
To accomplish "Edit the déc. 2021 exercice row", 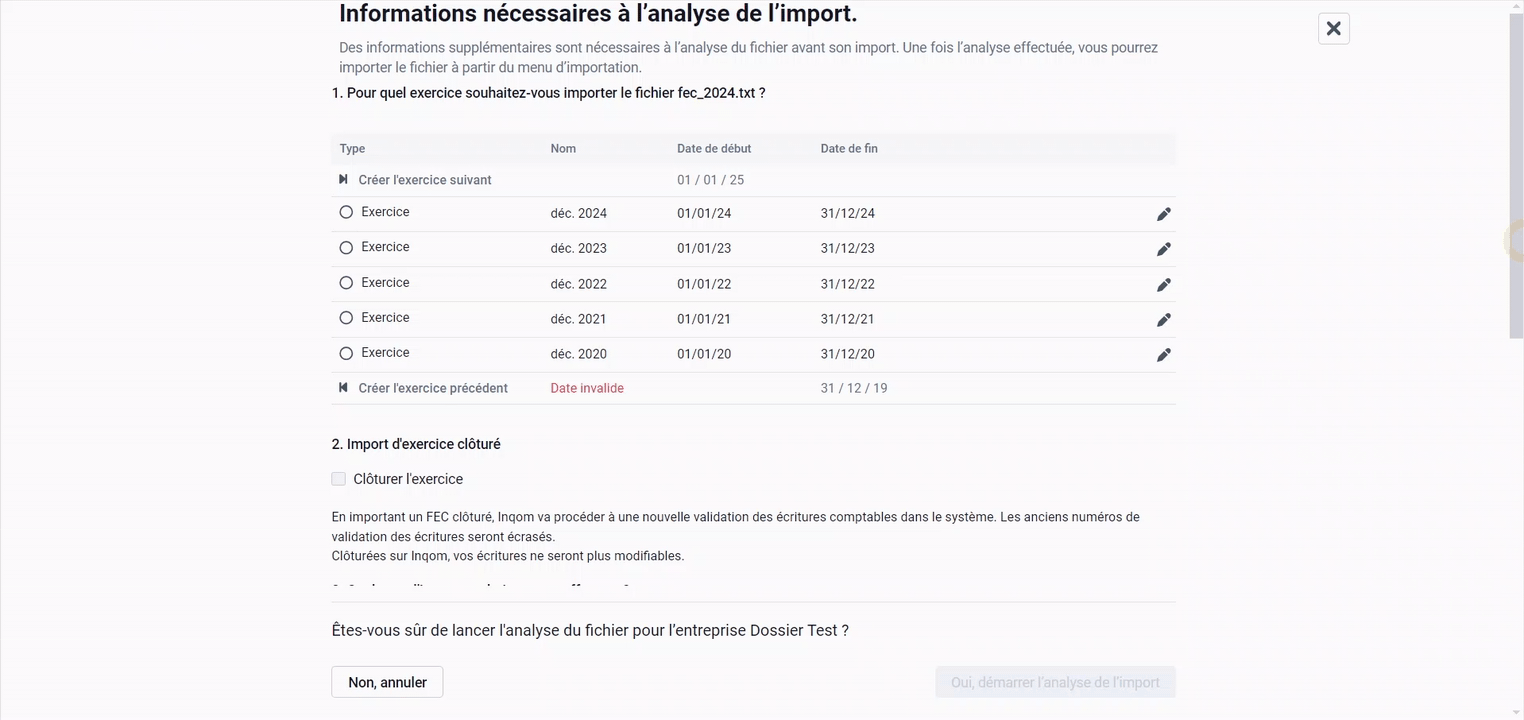I will click(1163, 320).
